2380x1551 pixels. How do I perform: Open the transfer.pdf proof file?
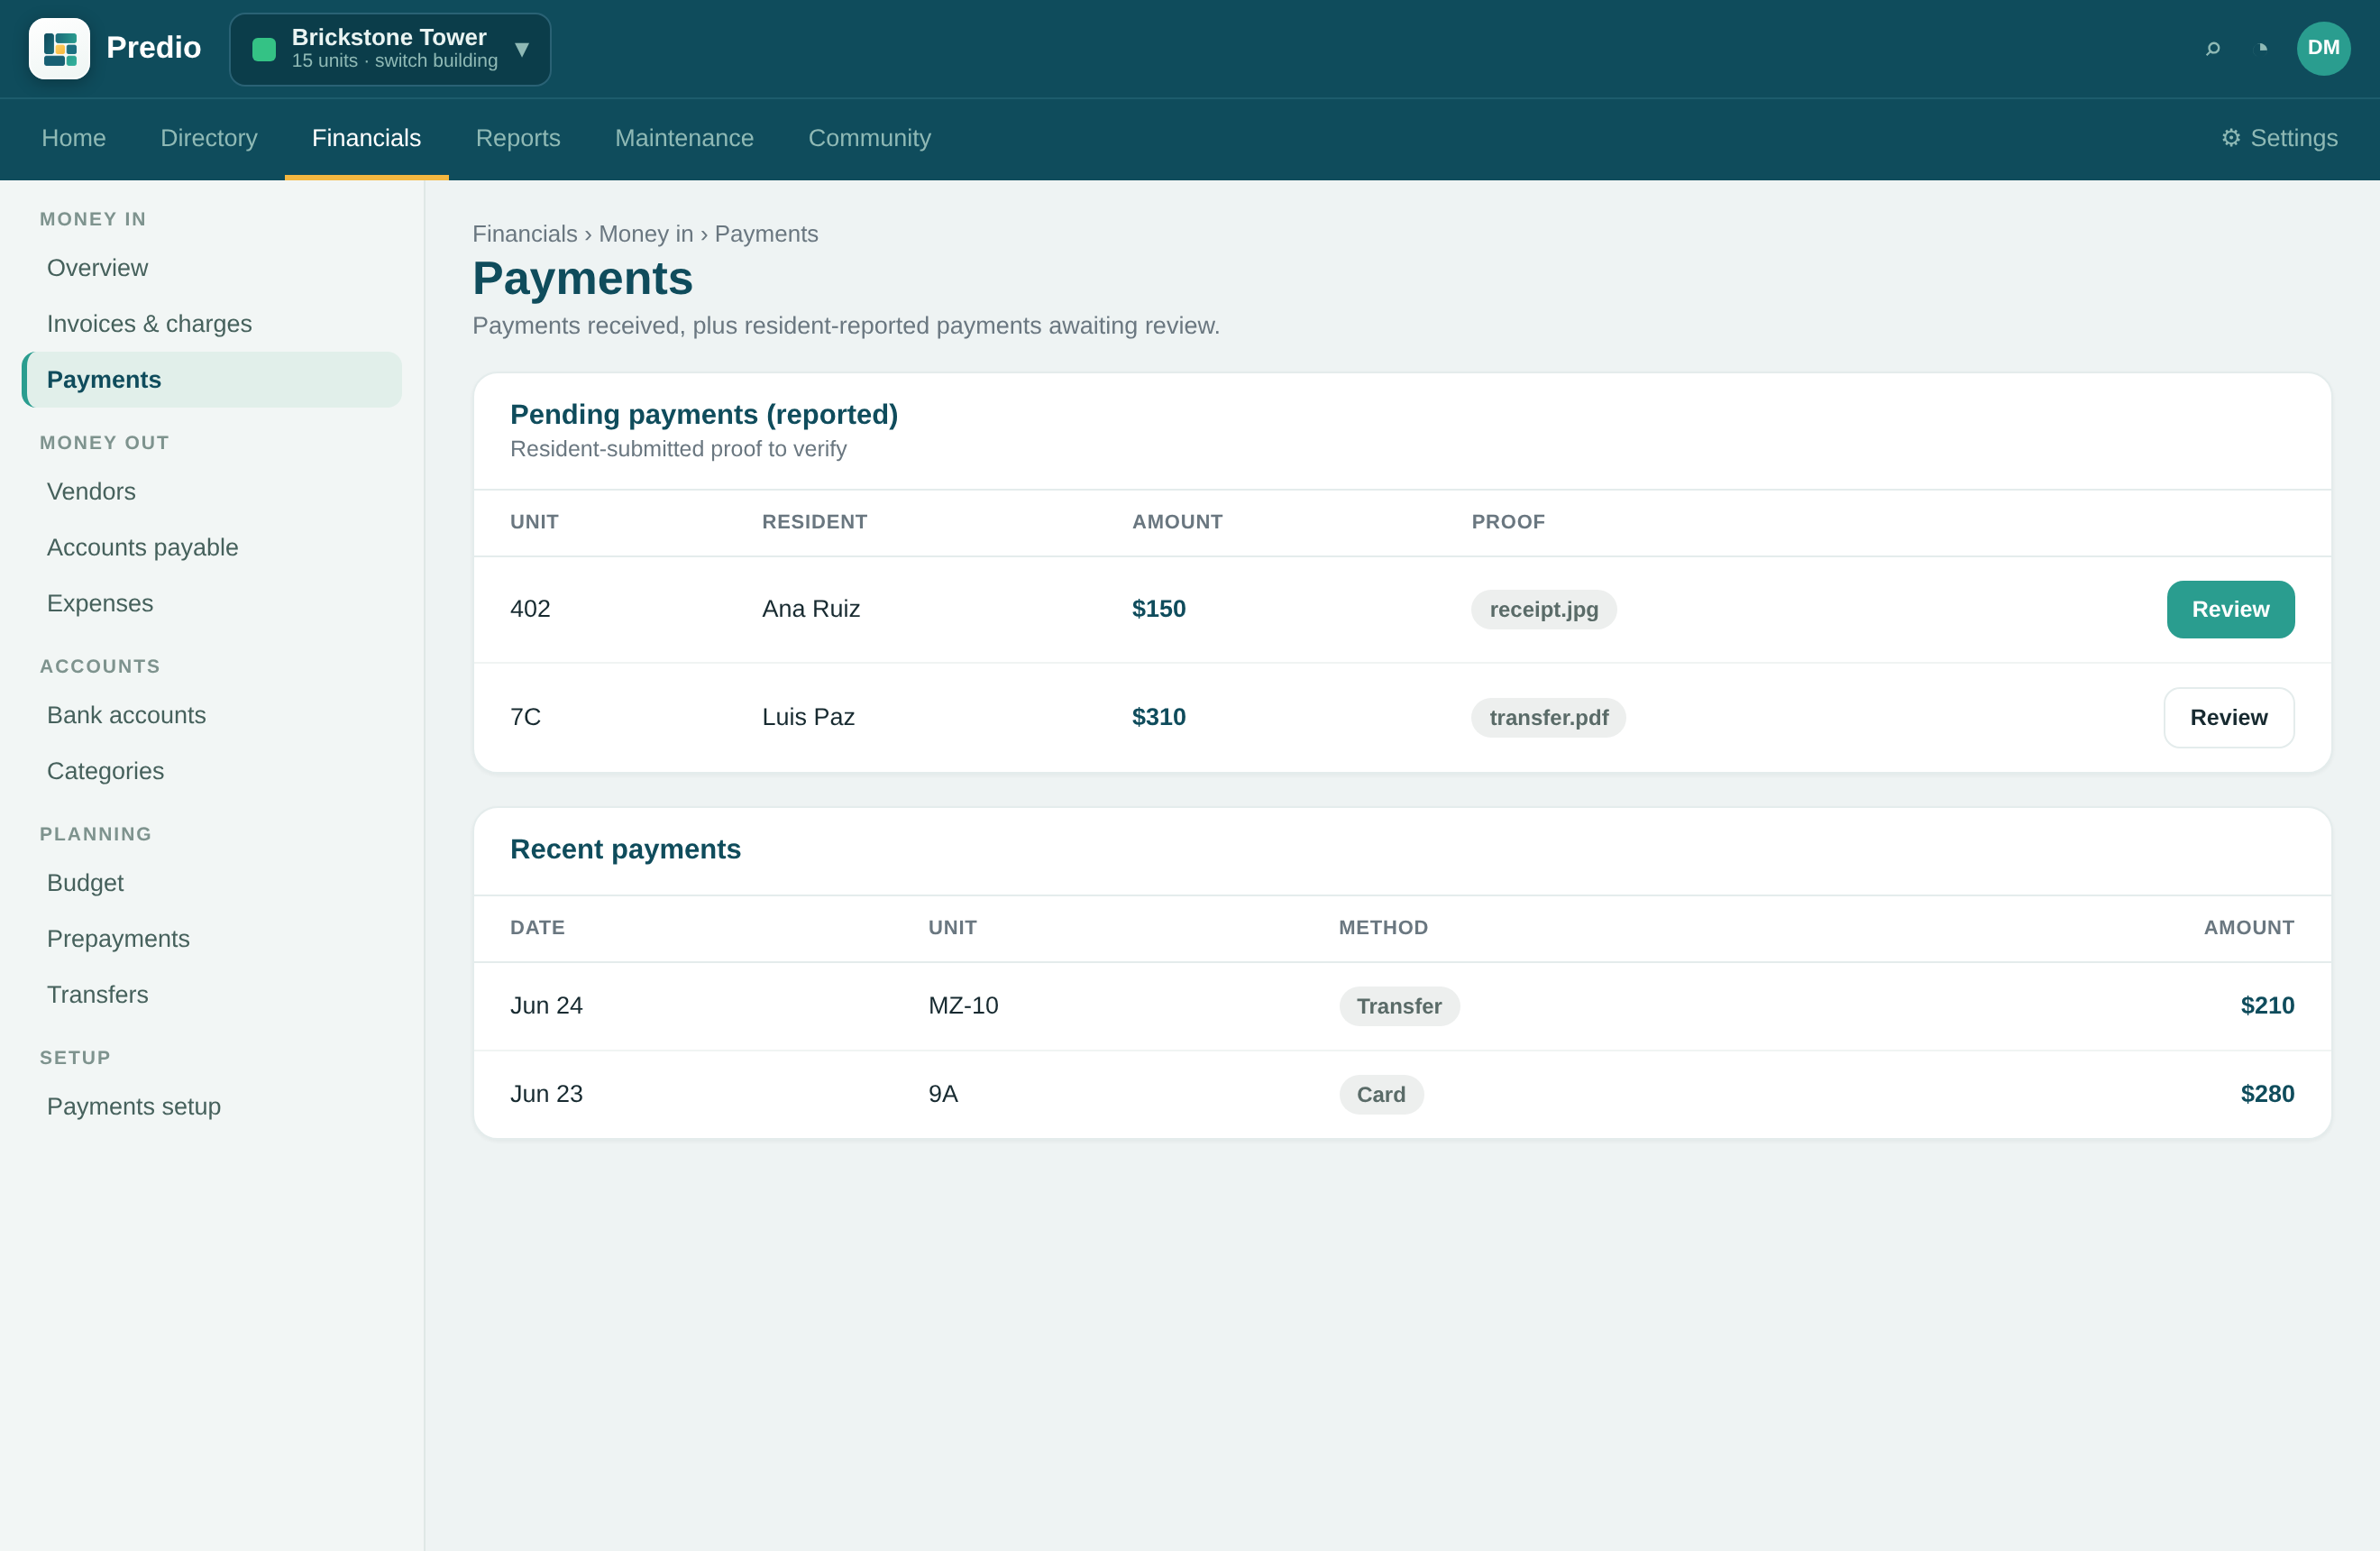pos(1548,718)
